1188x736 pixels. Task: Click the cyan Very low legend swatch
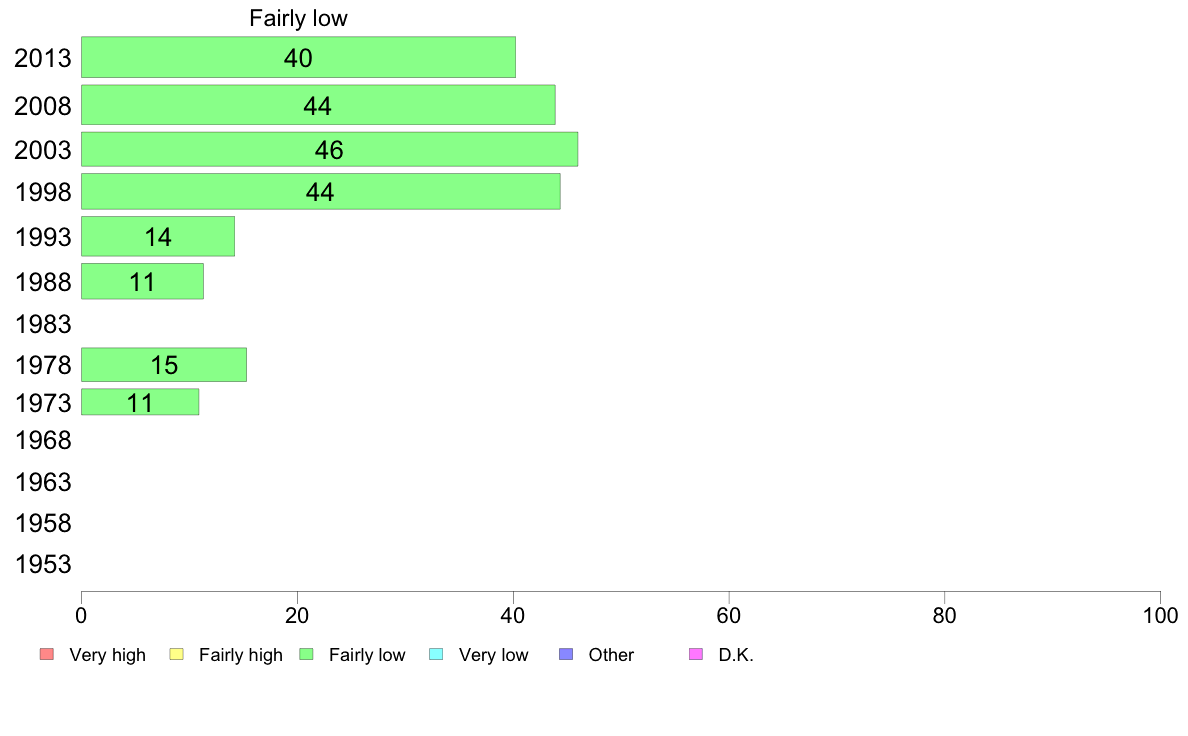pyautogui.click(x=436, y=654)
